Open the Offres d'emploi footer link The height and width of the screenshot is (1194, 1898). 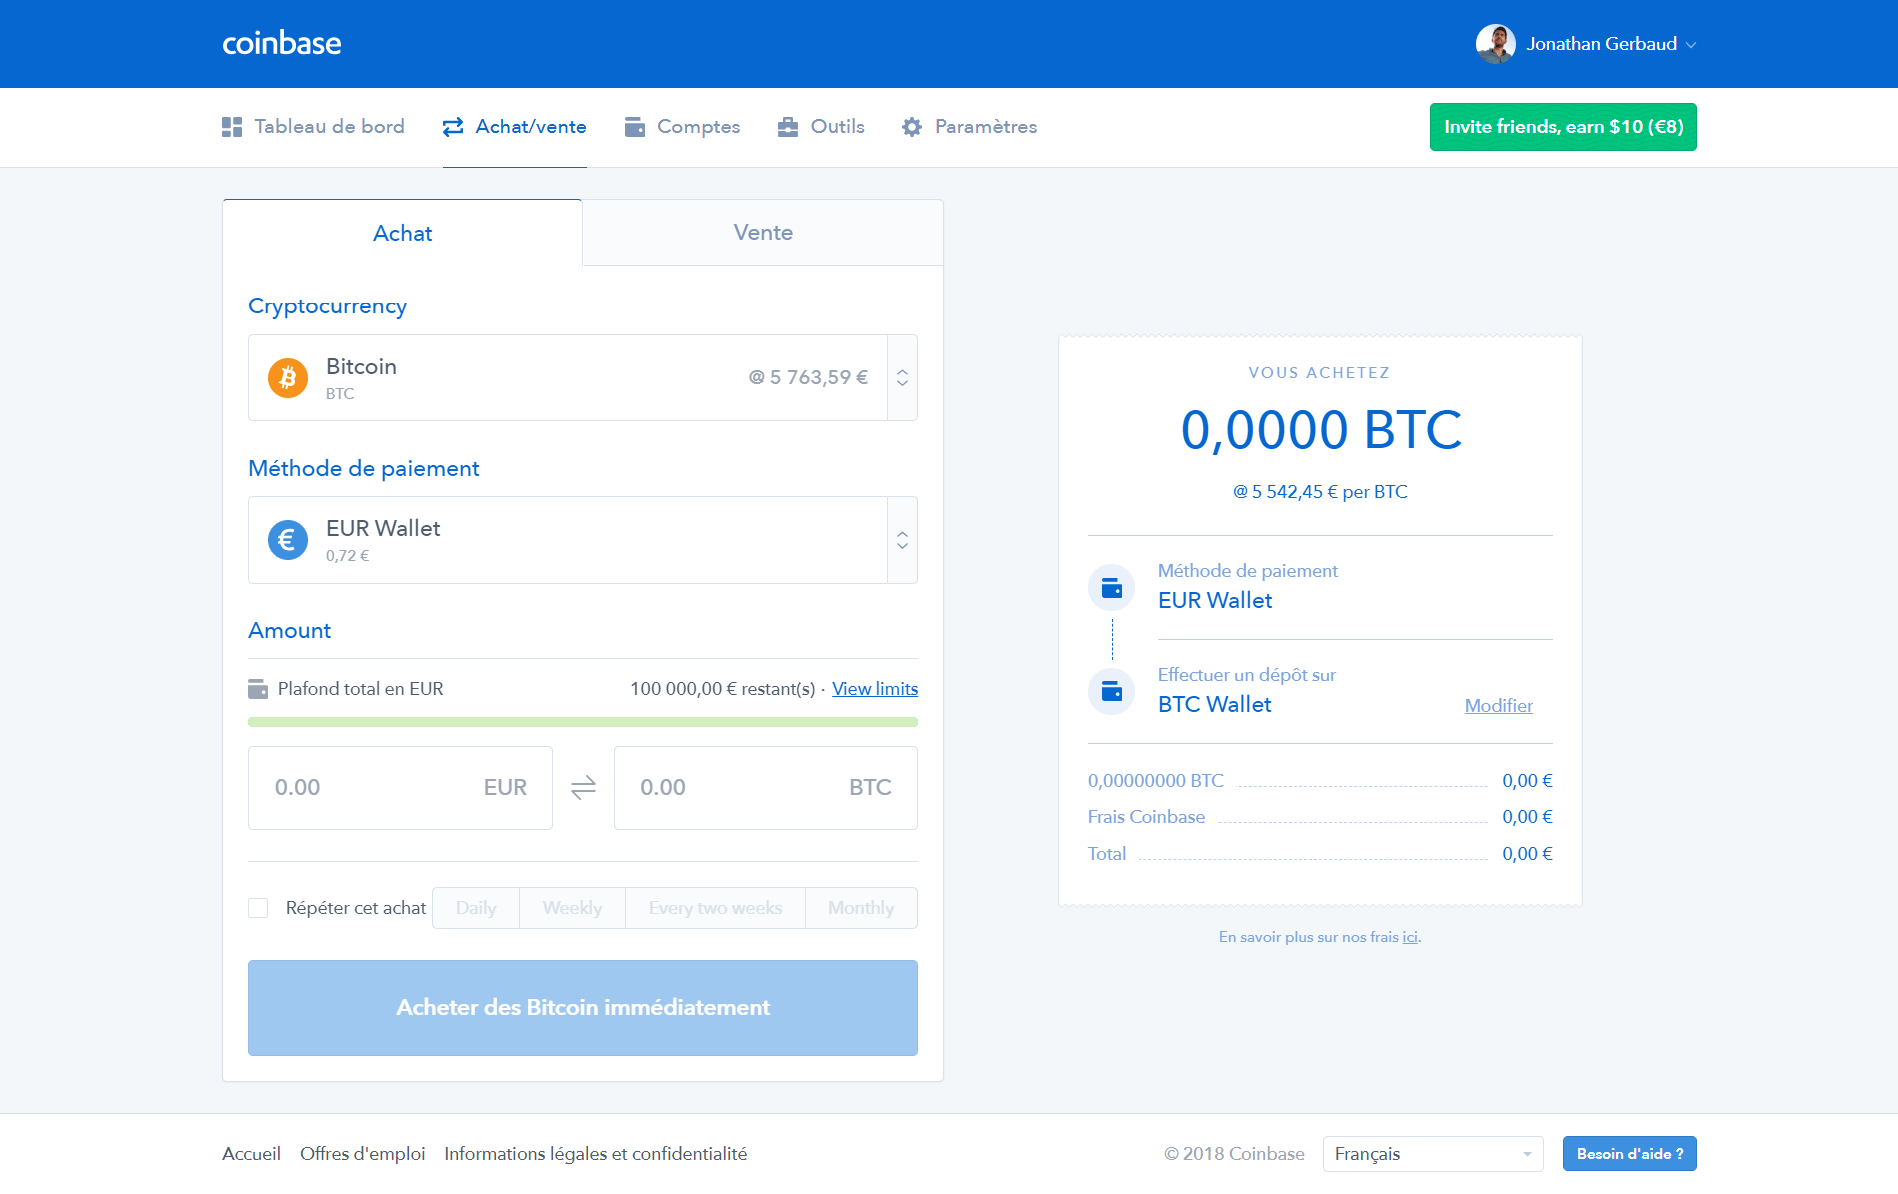click(x=363, y=1154)
